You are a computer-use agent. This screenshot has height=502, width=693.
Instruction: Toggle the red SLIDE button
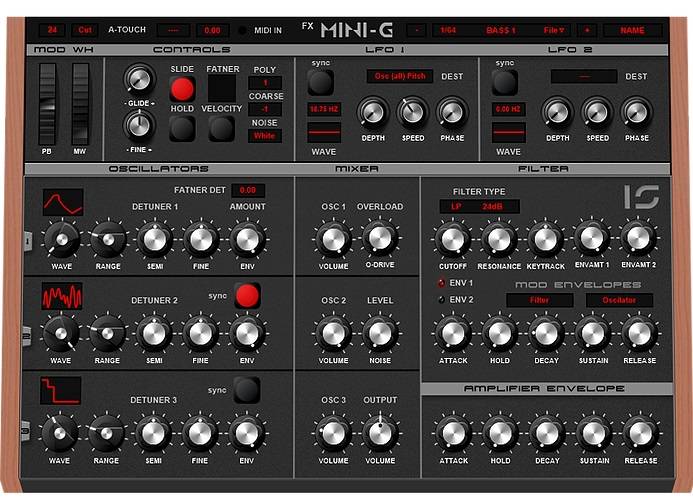pos(182,90)
